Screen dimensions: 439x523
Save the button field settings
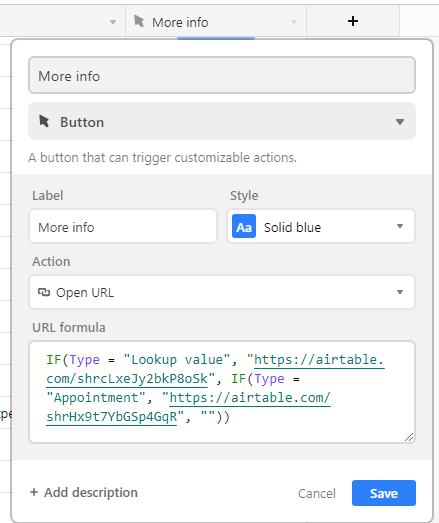[x=384, y=493]
